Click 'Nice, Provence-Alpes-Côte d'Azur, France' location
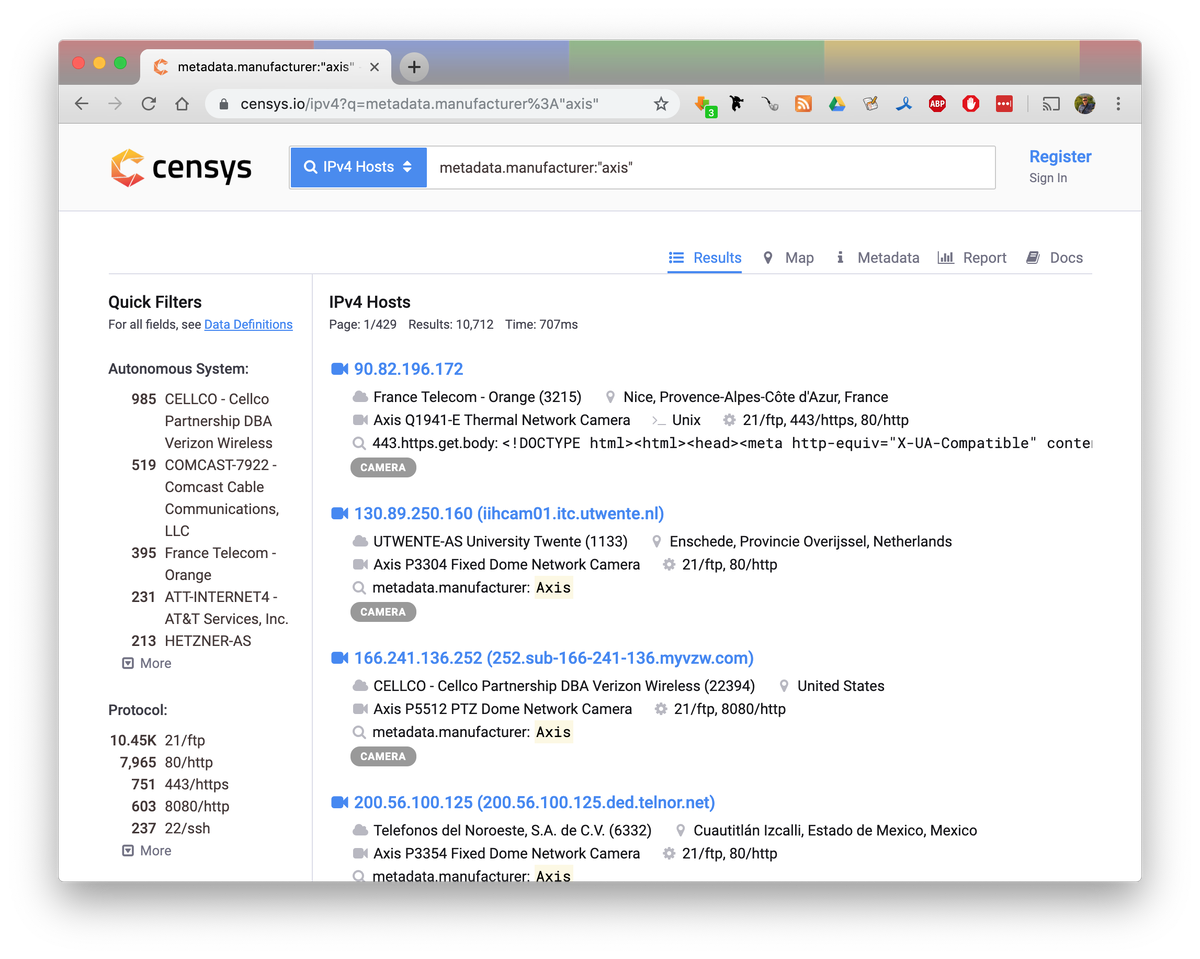The image size is (1200, 959). [756, 397]
